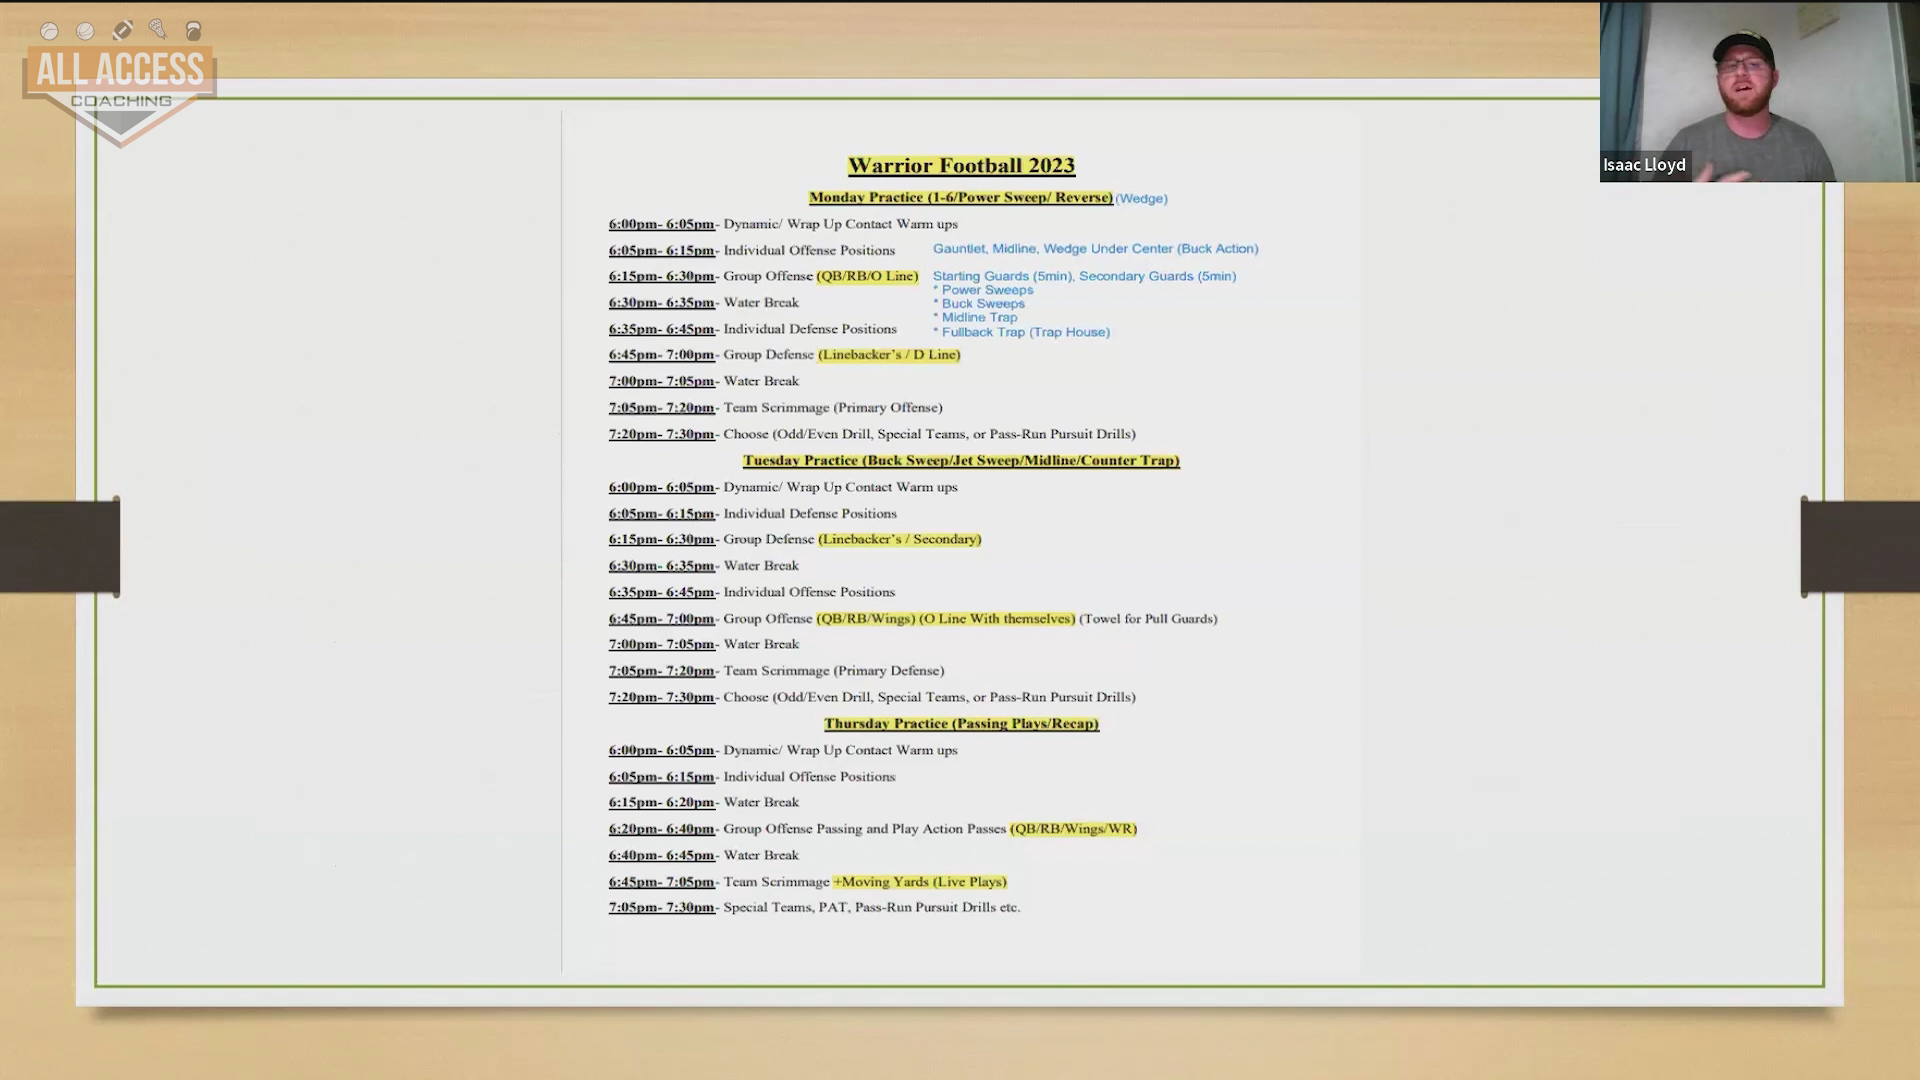Click Tuesday's 'Choose (Odd/Even Drill, Special Teams...' line
The height and width of the screenshot is (1080, 1920).
pos(929,698)
